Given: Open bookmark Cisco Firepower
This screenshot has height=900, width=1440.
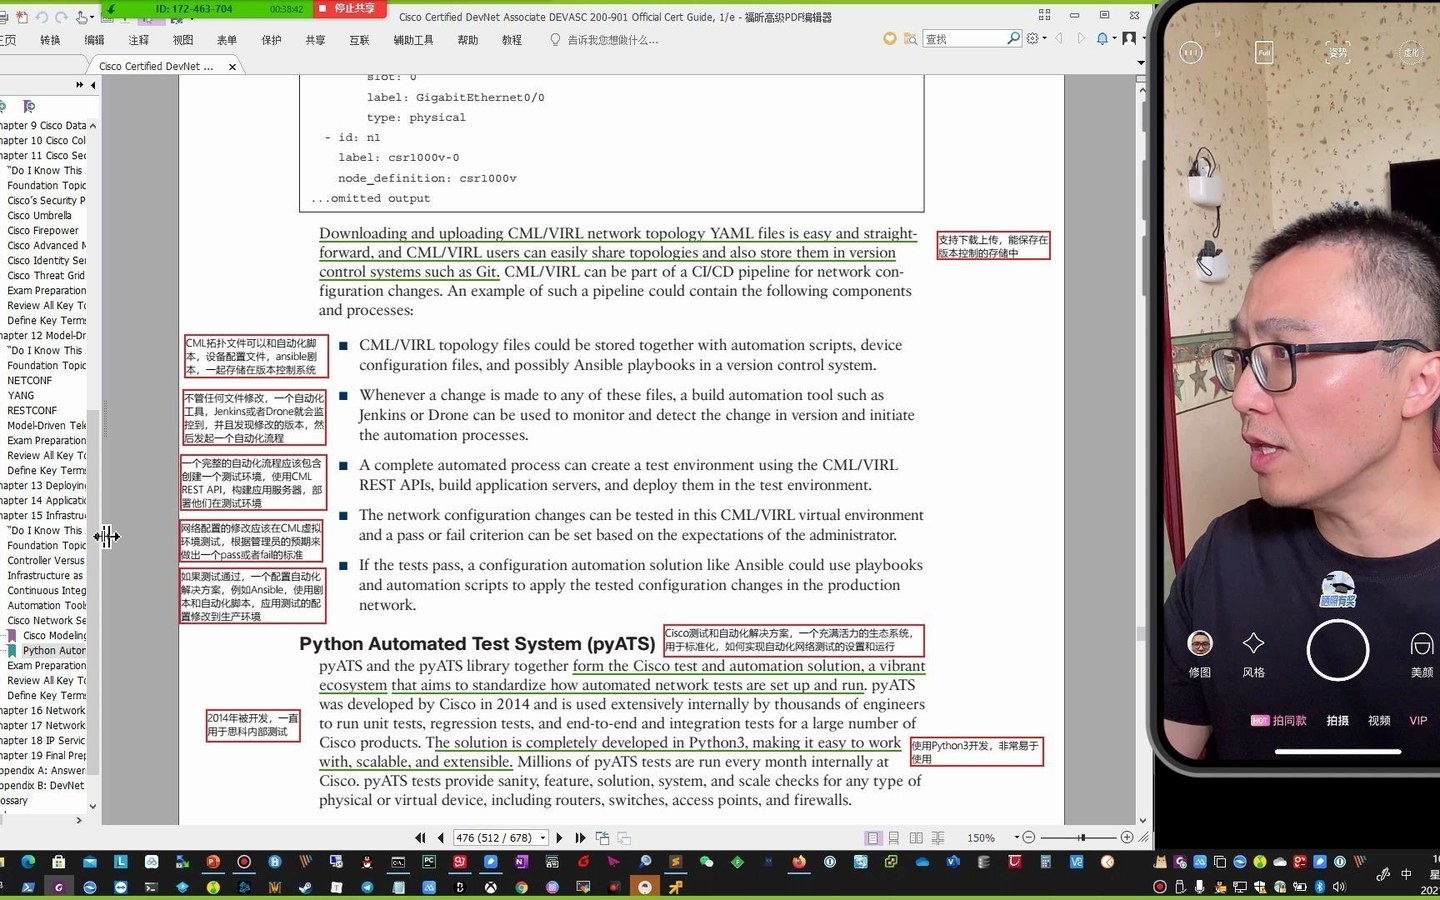Looking at the screenshot, I should pyautogui.click(x=42, y=231).
